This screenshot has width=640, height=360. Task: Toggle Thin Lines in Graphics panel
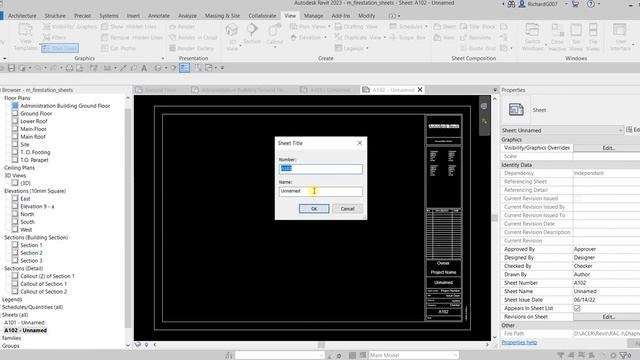[60, 48]
